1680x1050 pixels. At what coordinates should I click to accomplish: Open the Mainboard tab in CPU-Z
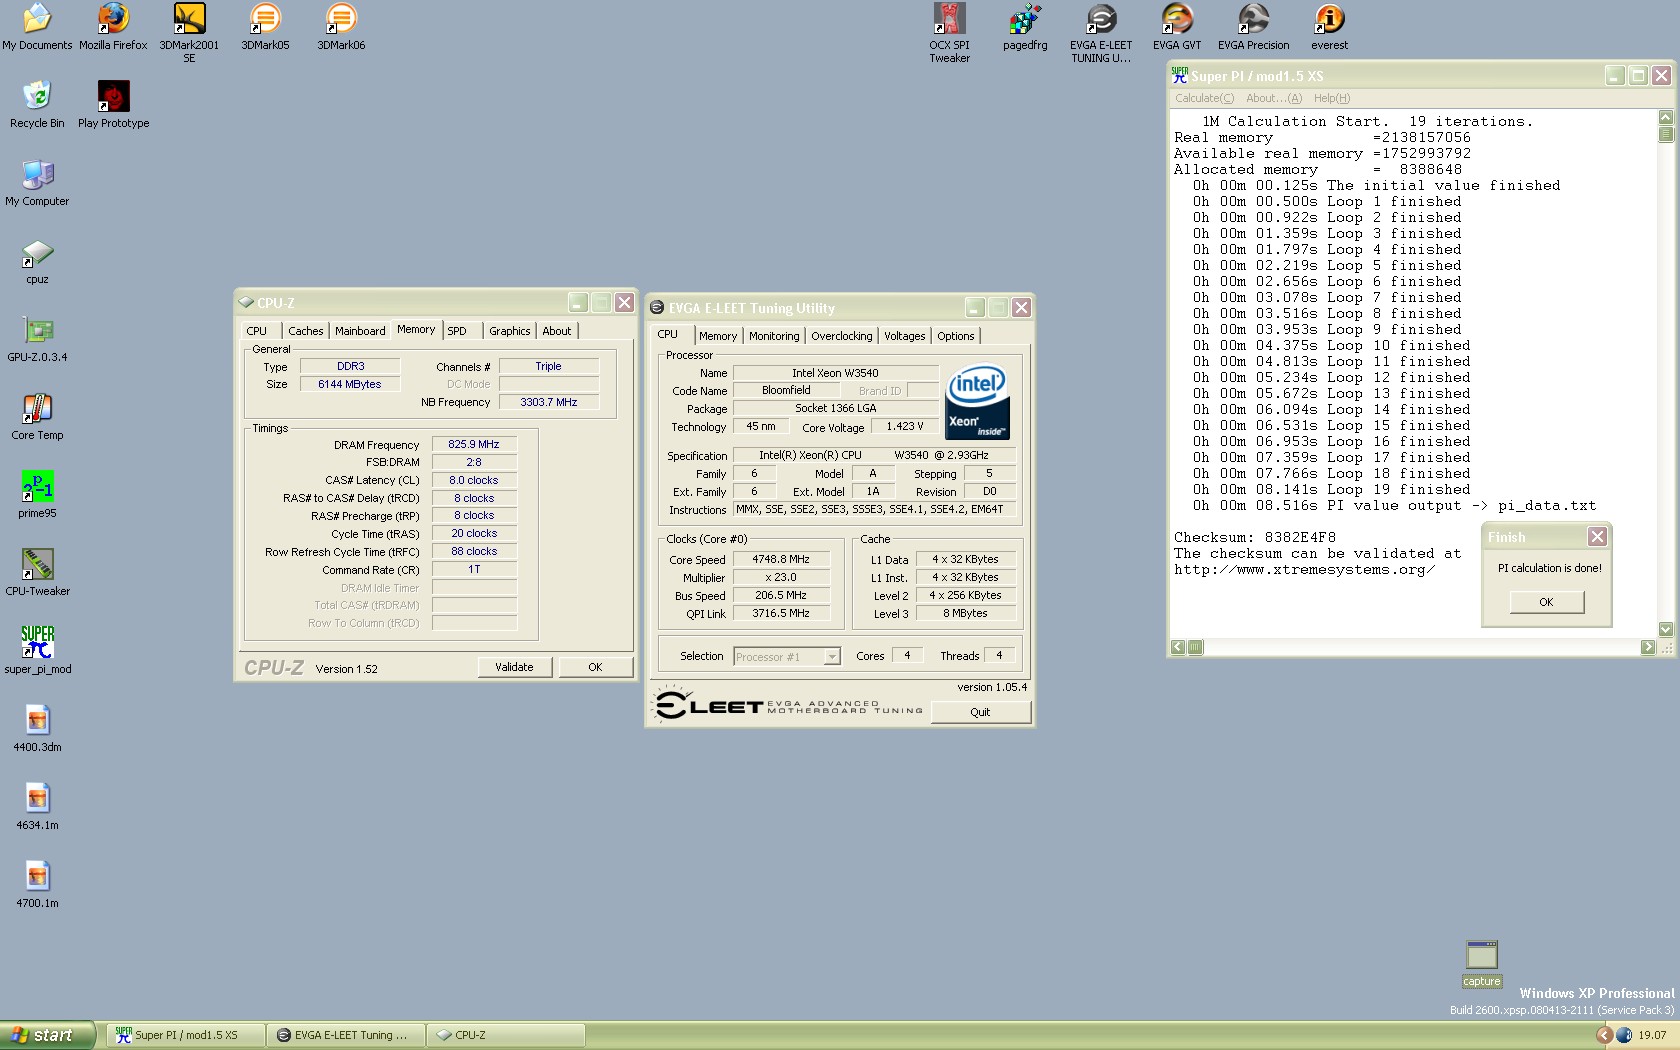[360, 331]
